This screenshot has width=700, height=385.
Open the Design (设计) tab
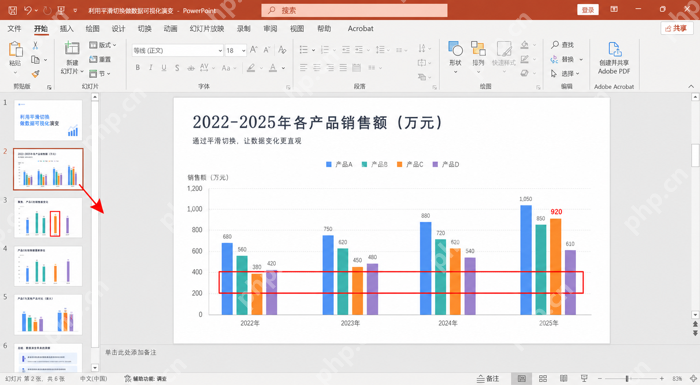pos(118,29)
